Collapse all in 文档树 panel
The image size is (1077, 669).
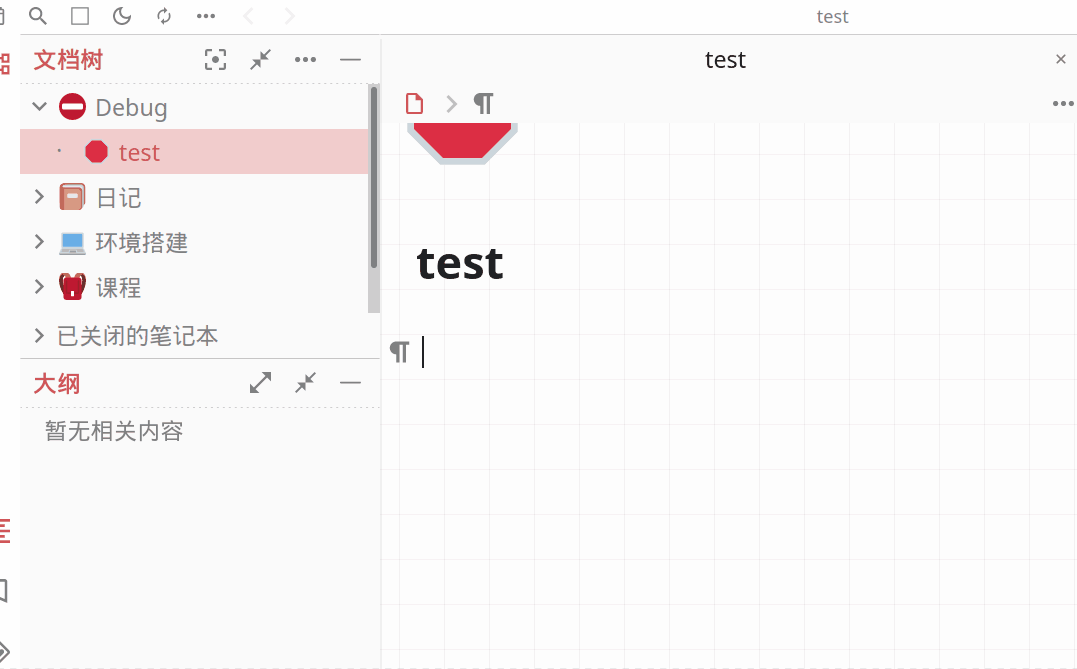[260, 60]
